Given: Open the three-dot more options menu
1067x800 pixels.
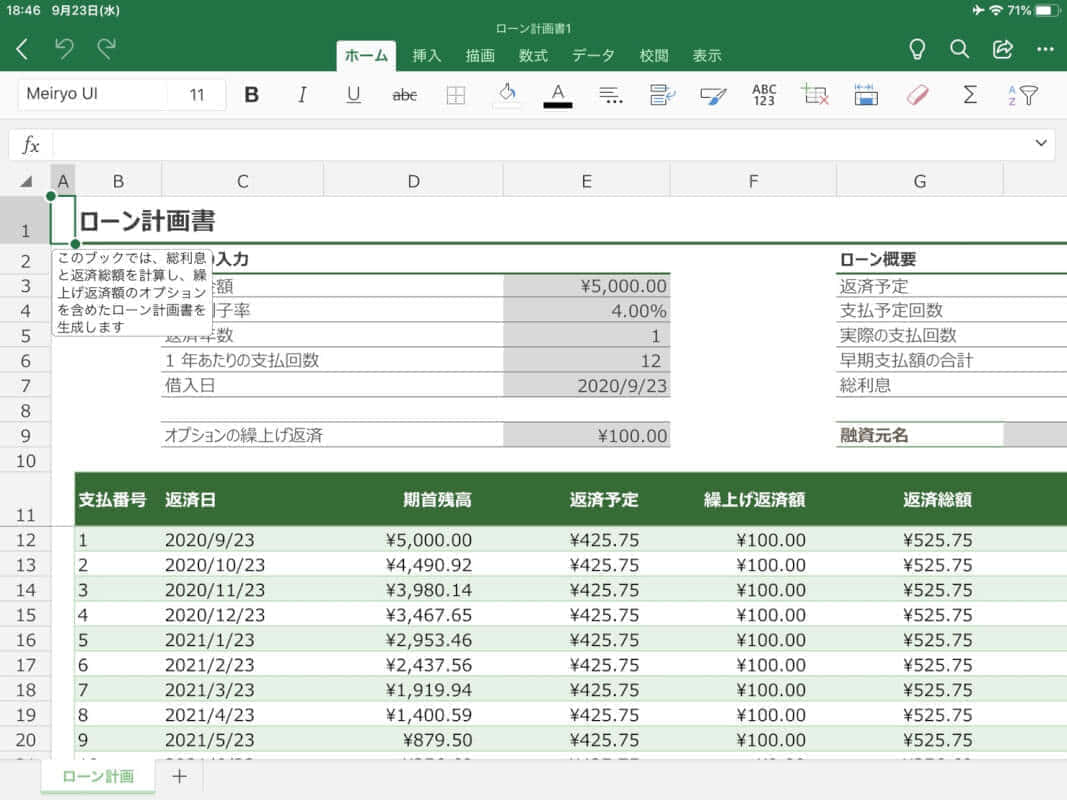Looking at the screenshot, I should 1045,49.
